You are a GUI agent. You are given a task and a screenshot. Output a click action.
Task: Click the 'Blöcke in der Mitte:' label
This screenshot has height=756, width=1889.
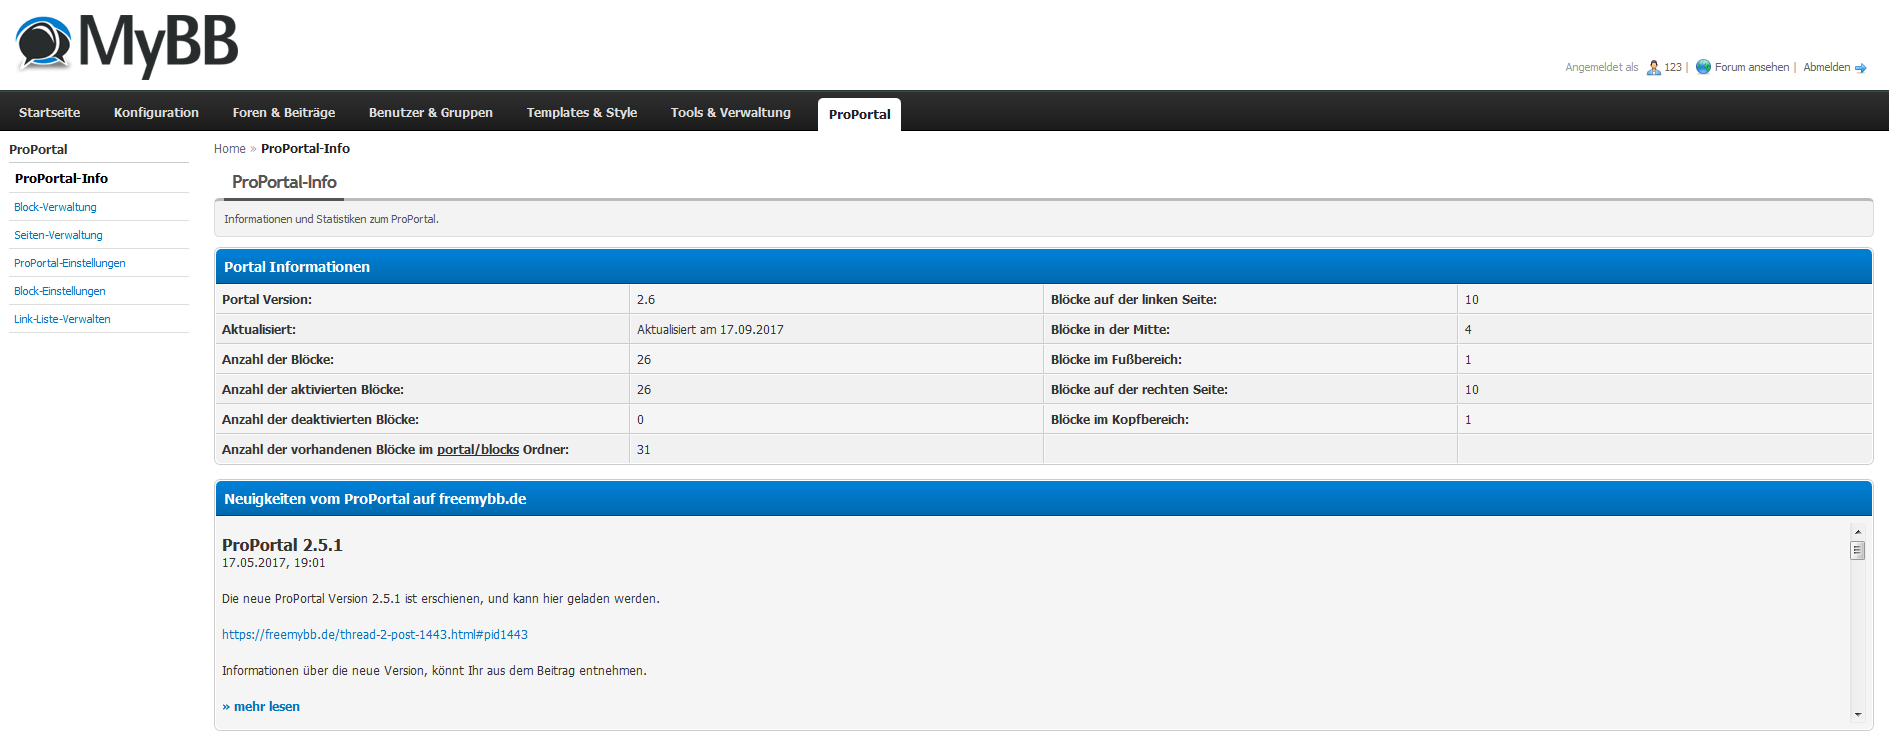tap(1110, 329)
